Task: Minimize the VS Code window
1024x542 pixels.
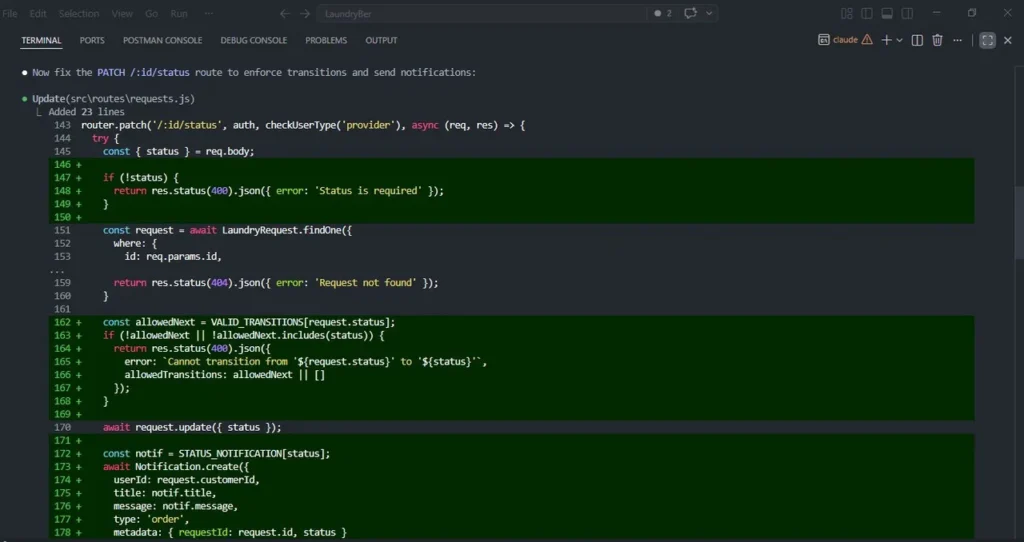Action: point(936,13)
